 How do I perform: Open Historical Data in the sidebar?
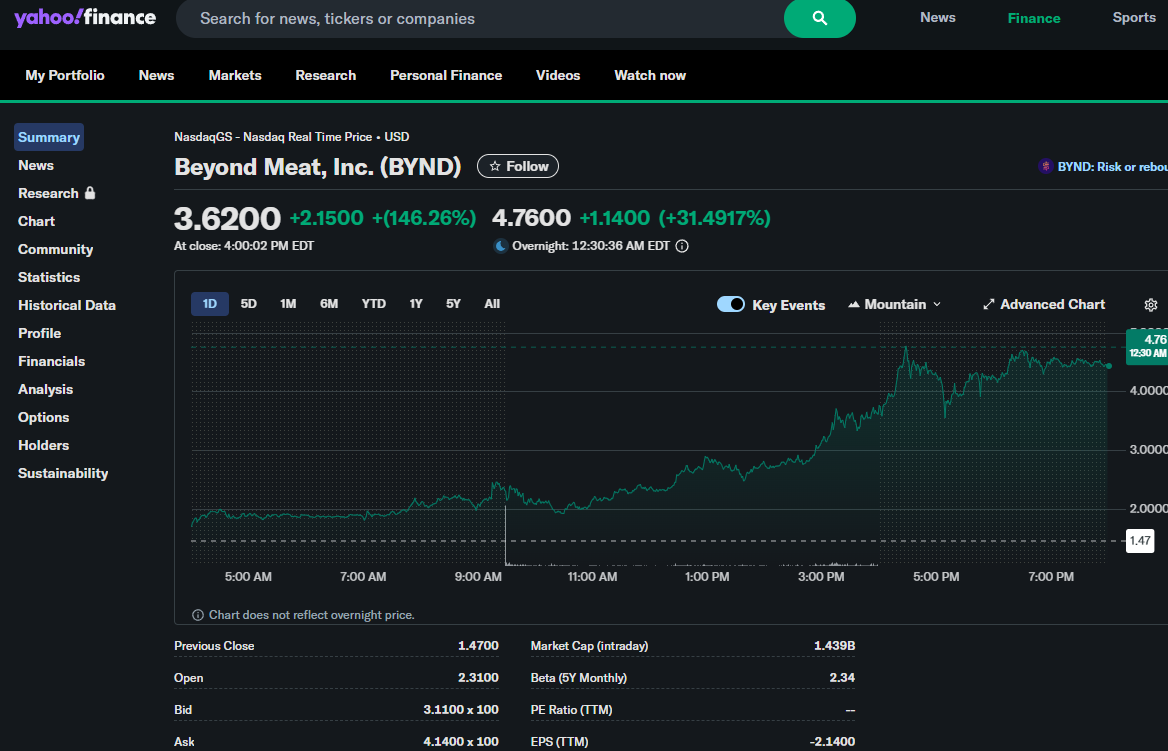tap(67, 305)
